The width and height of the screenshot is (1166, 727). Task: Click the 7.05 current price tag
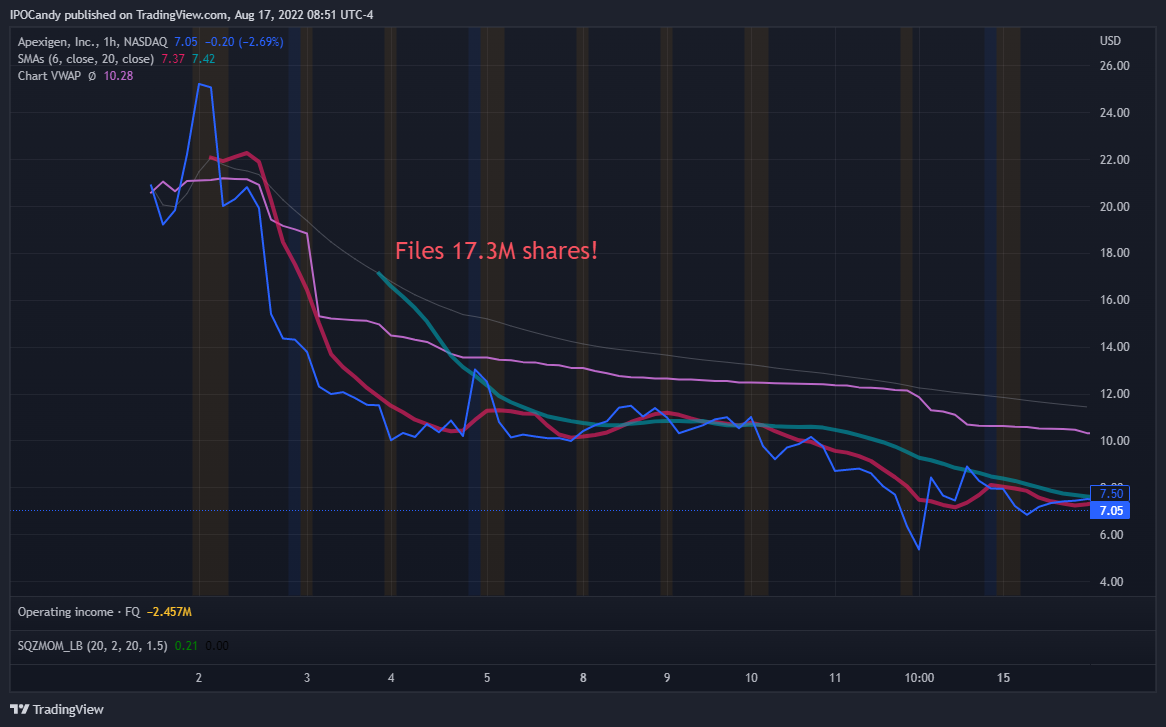(1111, 511)
